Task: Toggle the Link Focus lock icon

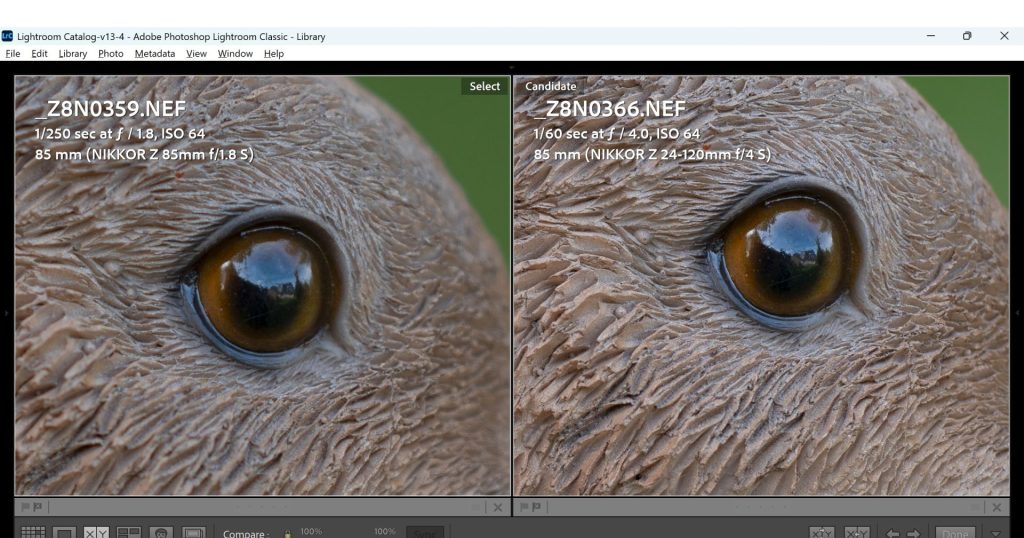Action: point(287,533)
